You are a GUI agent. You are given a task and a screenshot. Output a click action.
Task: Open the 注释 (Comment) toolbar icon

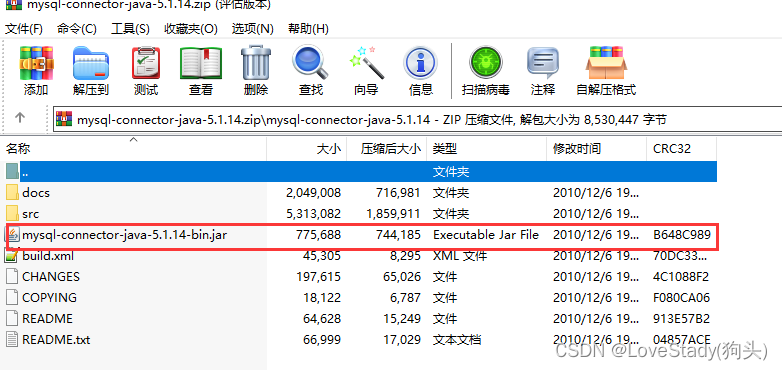tap(543, 70)
